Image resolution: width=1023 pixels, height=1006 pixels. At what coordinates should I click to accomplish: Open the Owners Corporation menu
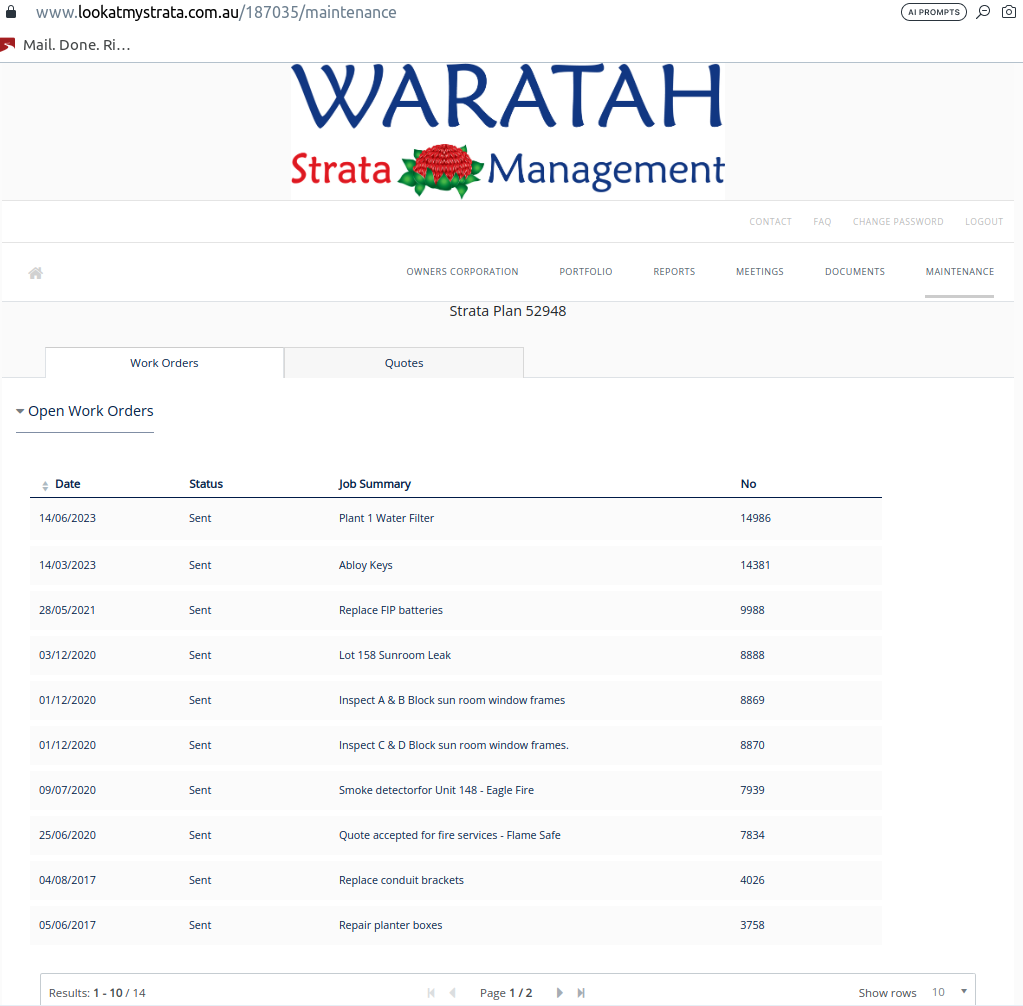(x=463, y=271)
